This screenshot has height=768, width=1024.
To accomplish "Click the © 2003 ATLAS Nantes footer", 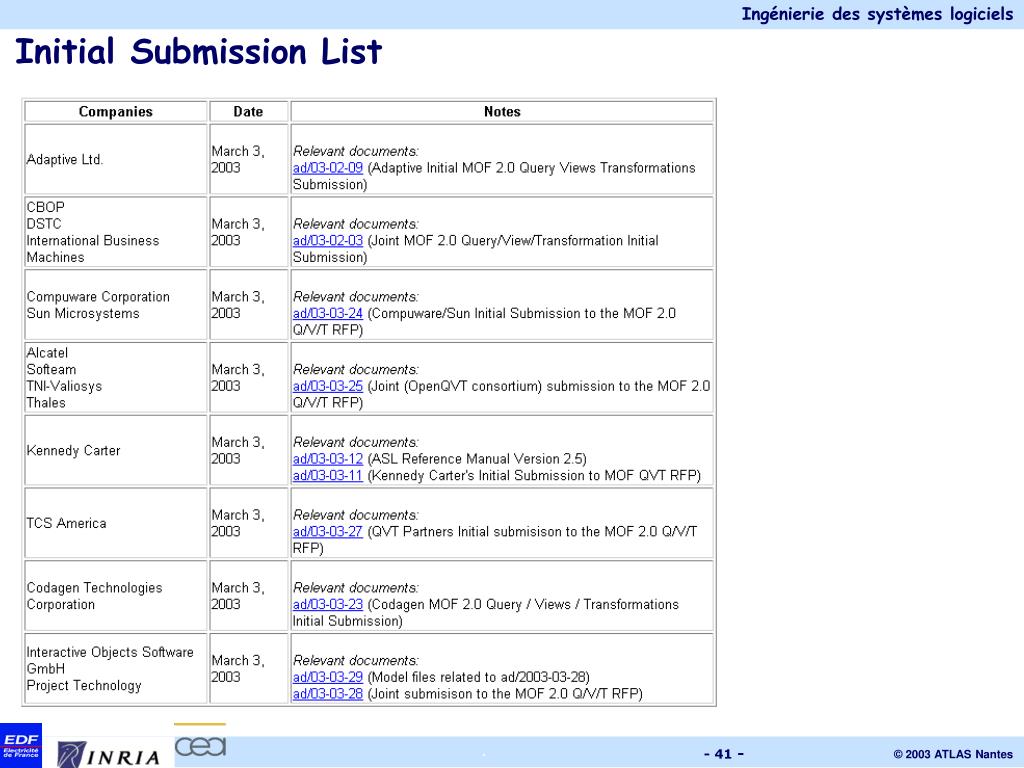I will coord(953,754).
